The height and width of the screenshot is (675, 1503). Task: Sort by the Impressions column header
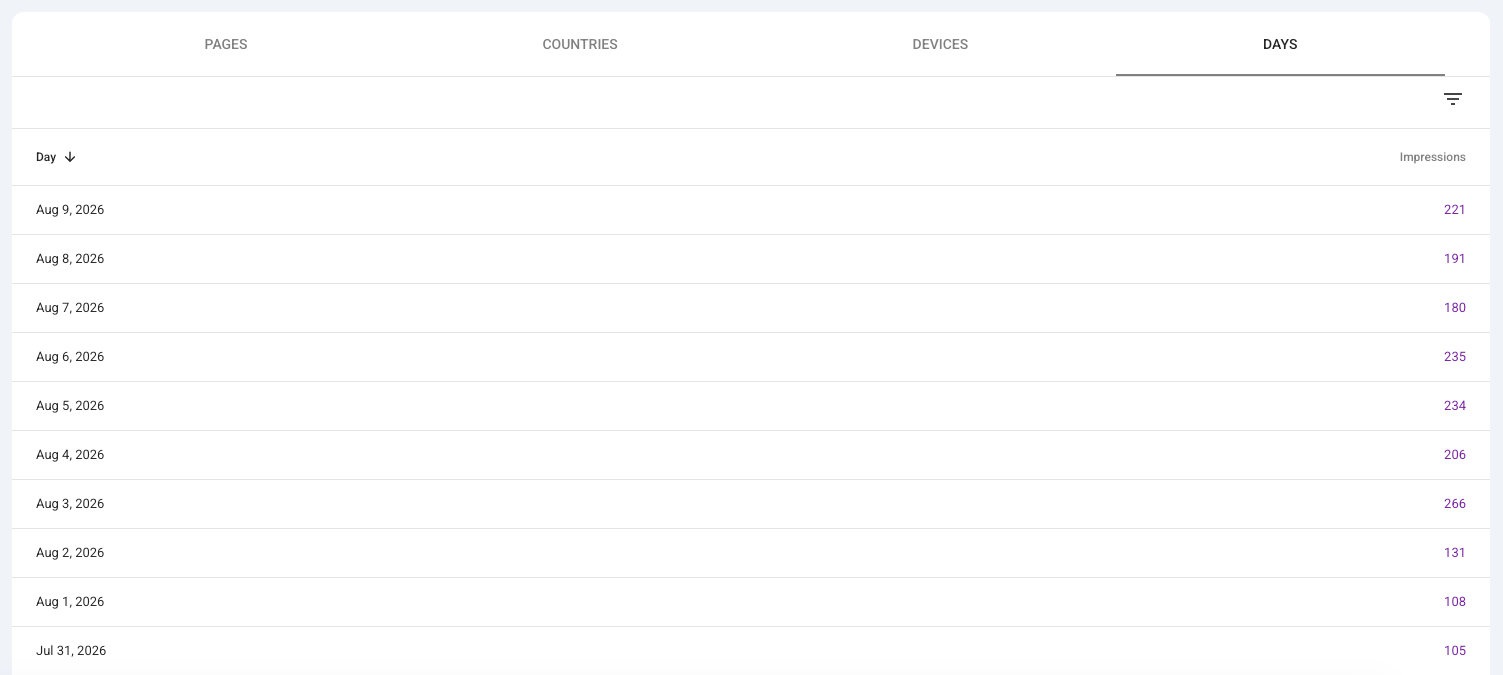click(x=1432, y=157)
